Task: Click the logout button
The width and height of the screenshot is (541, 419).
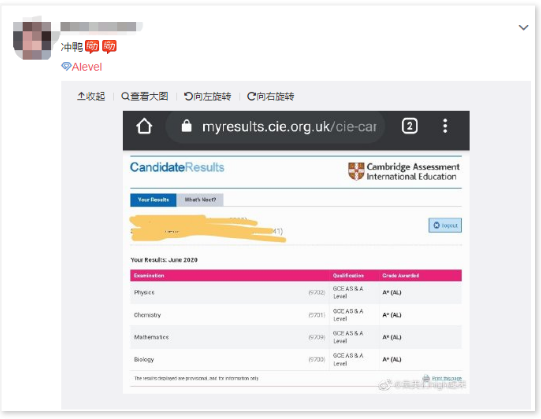Action: point(445,225)
